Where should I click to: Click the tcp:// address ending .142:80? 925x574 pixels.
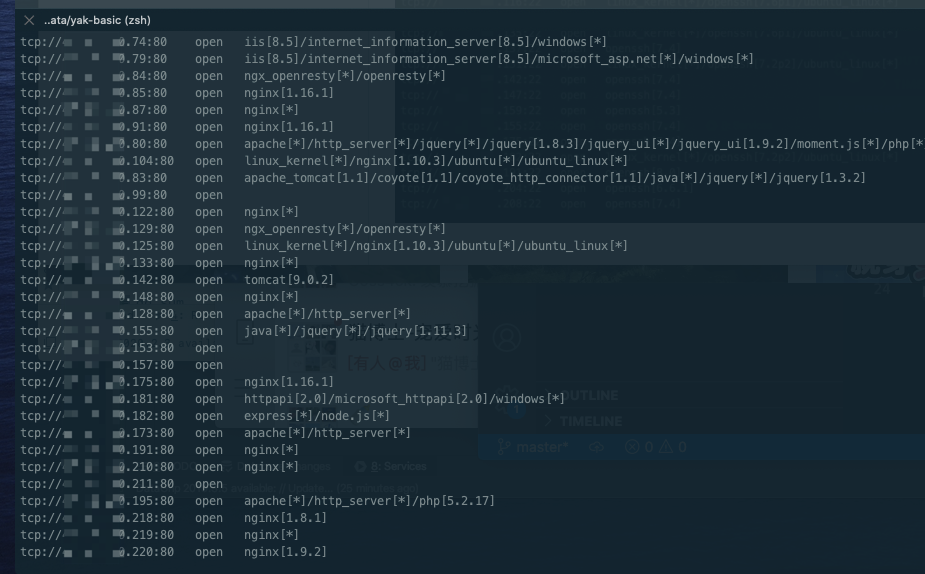click(97, 280)
